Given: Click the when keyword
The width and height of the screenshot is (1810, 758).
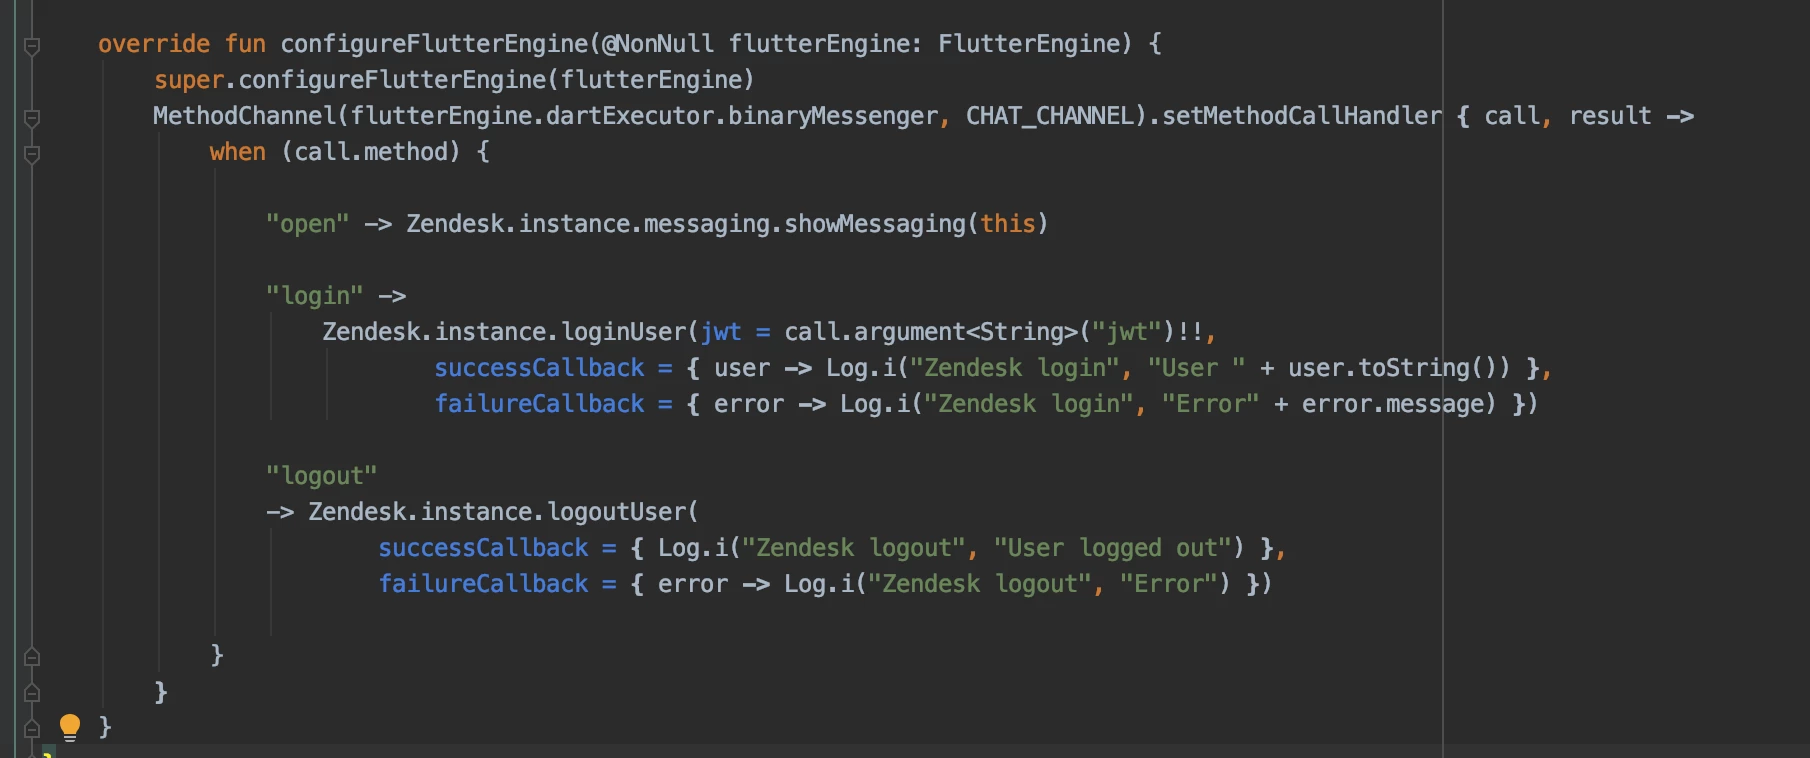Looking at the screenshot, I should [238, 152].
